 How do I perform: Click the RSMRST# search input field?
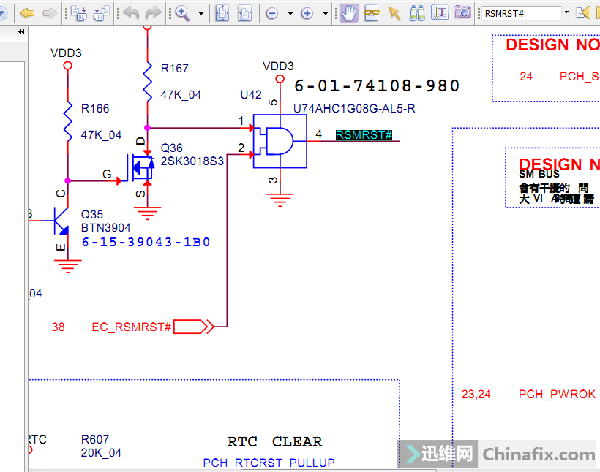click(x=522, y=13)
